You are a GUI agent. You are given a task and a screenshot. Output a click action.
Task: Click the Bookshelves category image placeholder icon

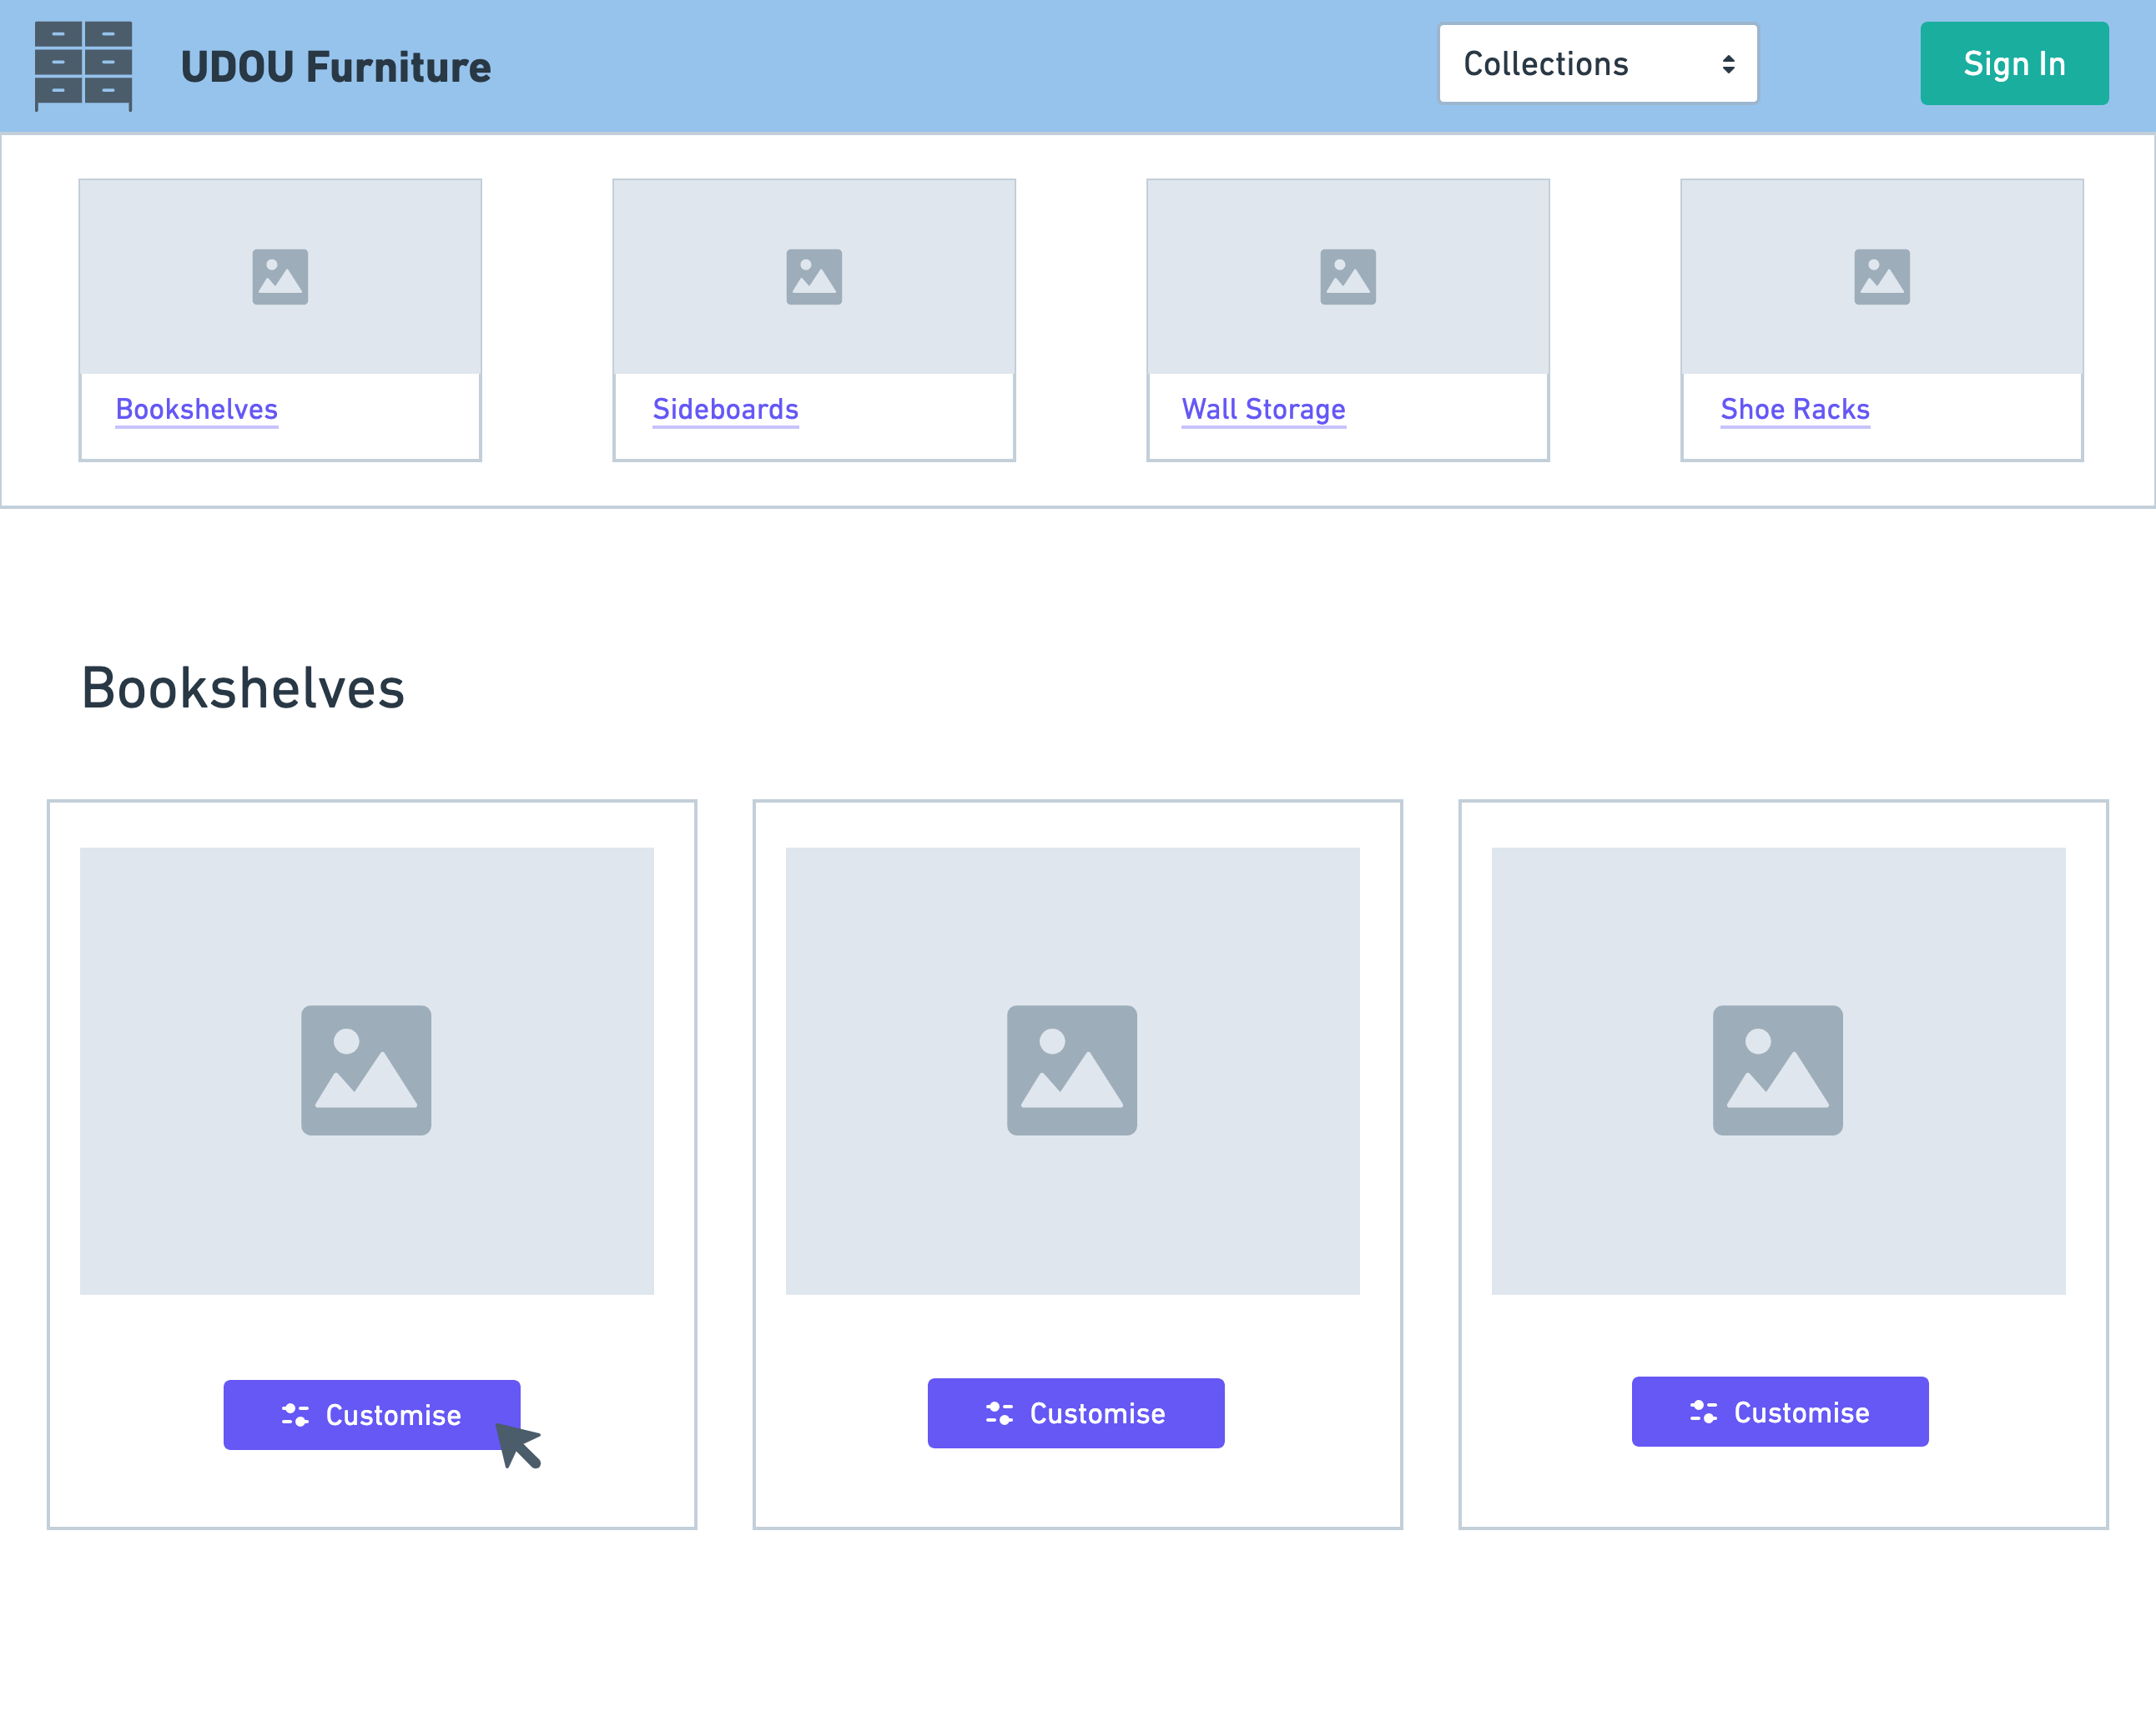tap(280, 277)
